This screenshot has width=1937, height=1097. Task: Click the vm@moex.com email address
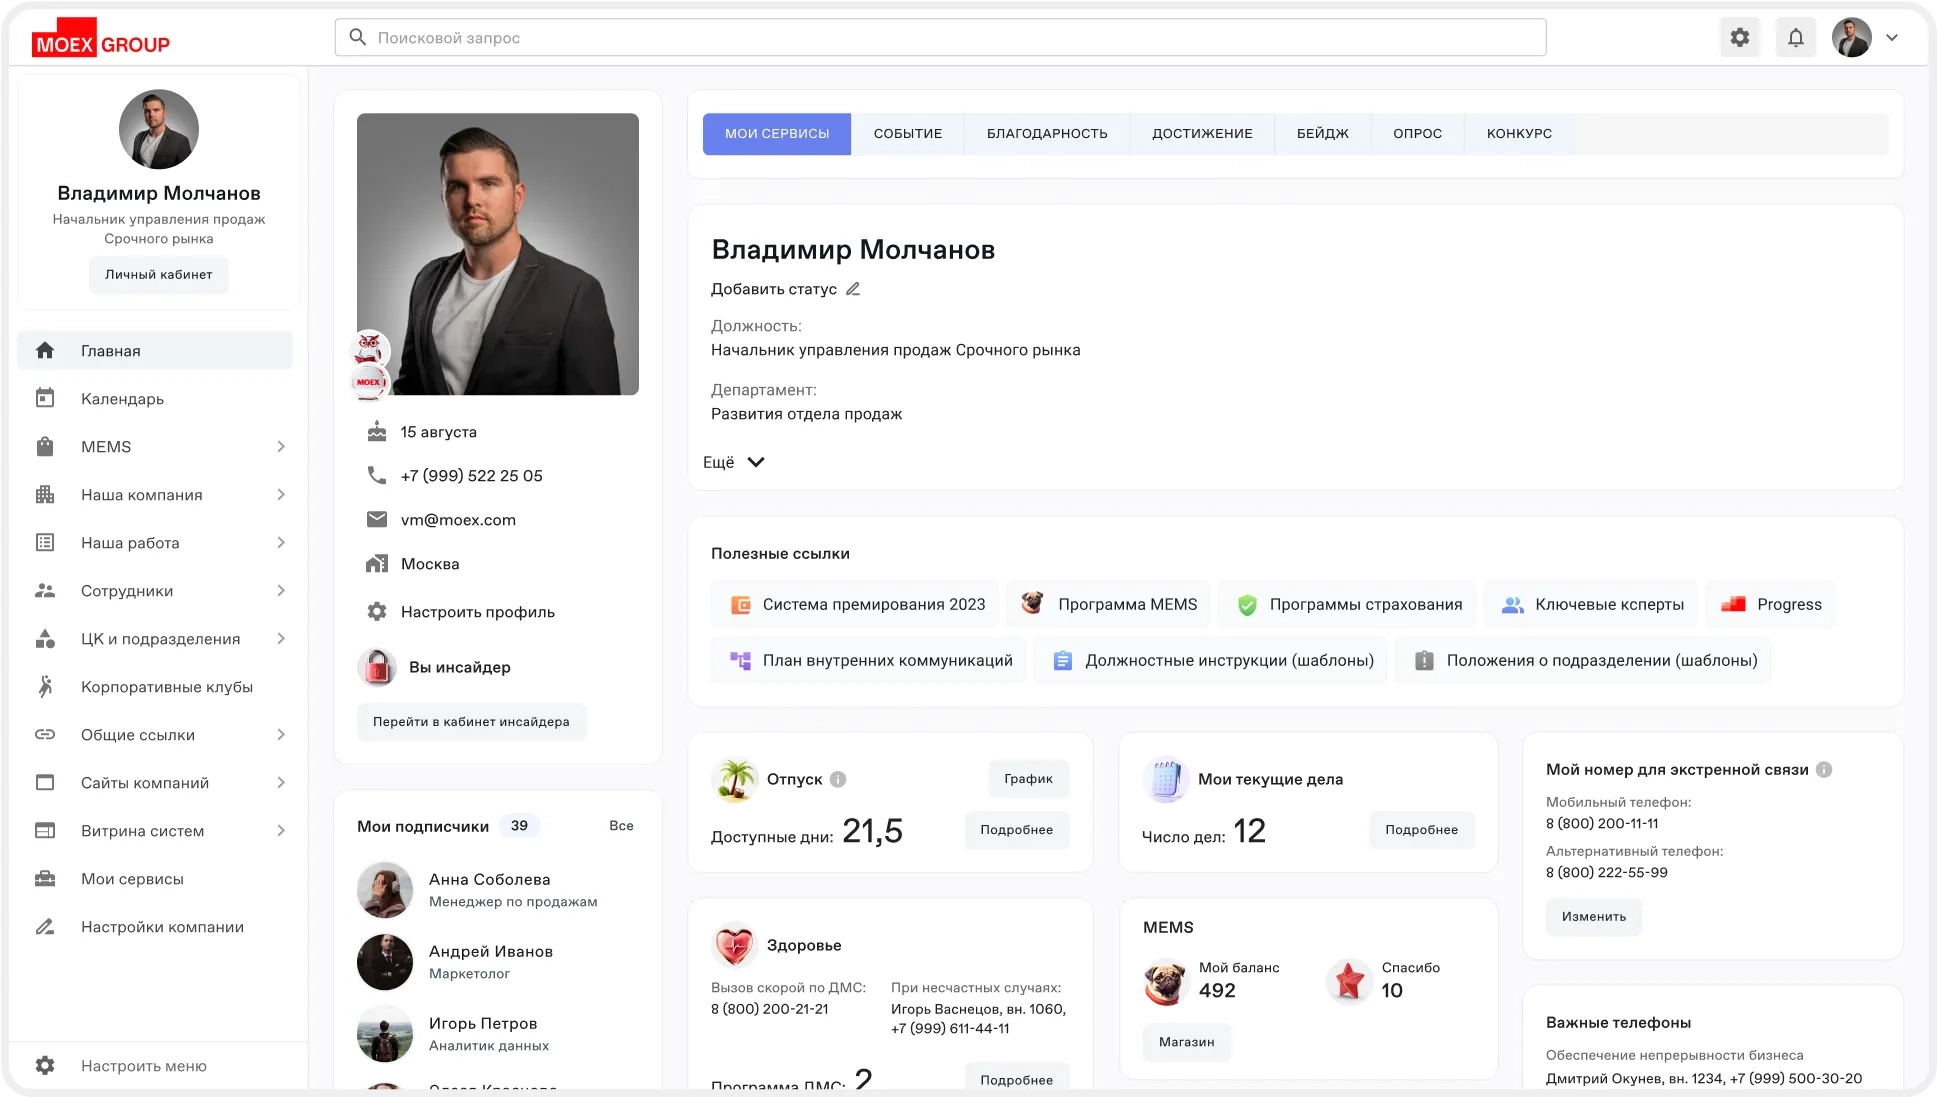[x=458, y=520]
